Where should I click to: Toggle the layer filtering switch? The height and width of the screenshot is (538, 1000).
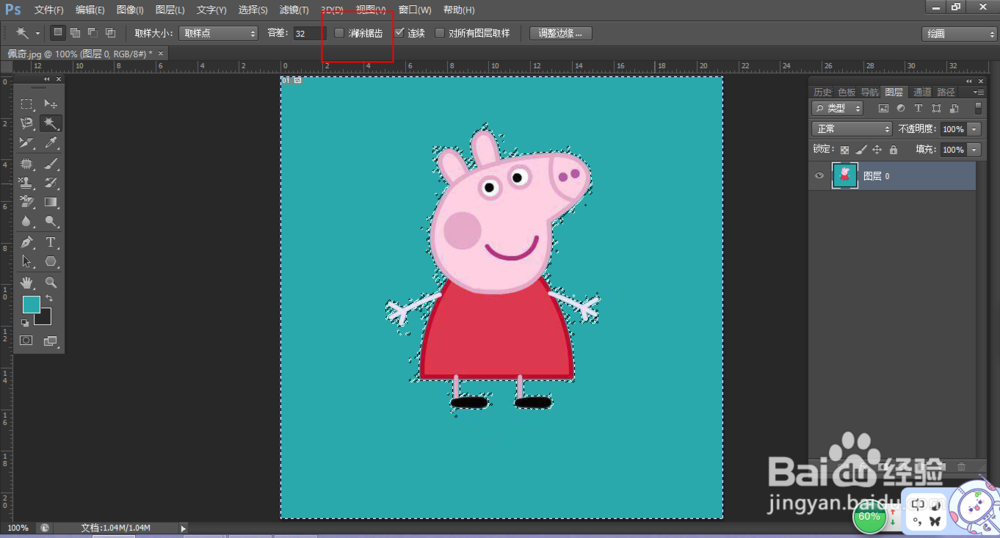(x=978, y=108)
